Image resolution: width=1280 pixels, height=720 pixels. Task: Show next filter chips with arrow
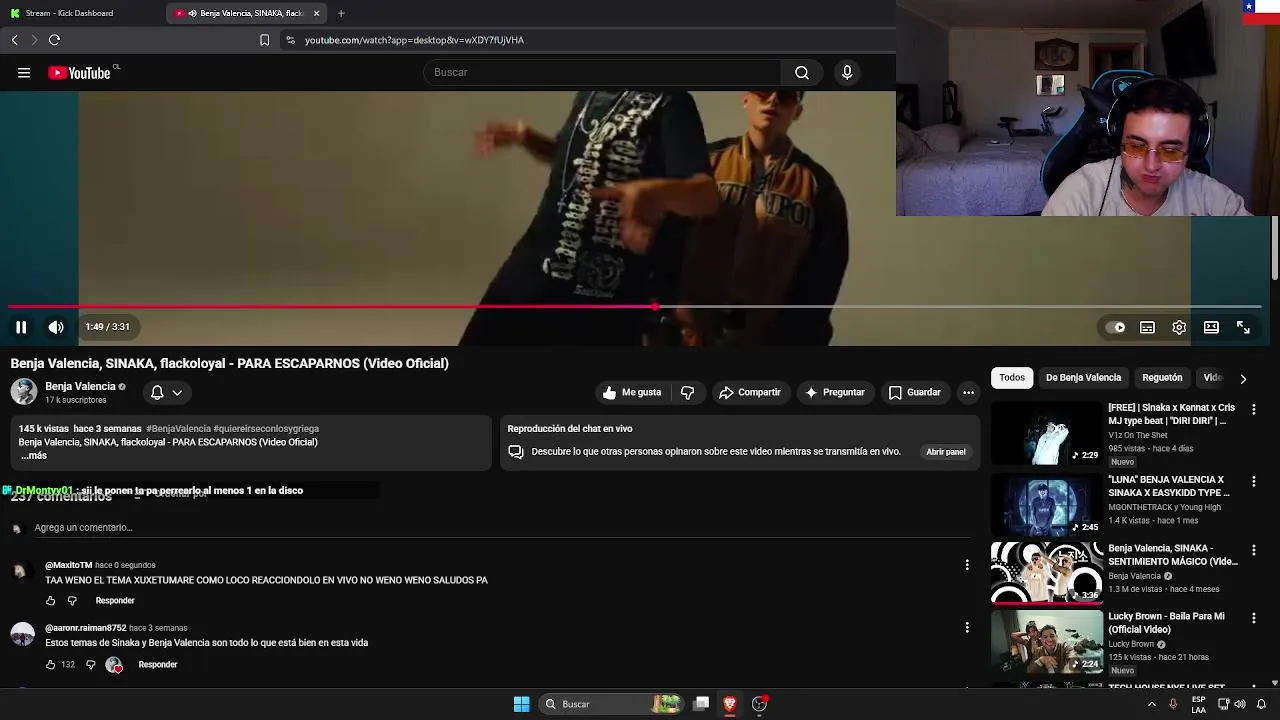(x=1243, y=379)
